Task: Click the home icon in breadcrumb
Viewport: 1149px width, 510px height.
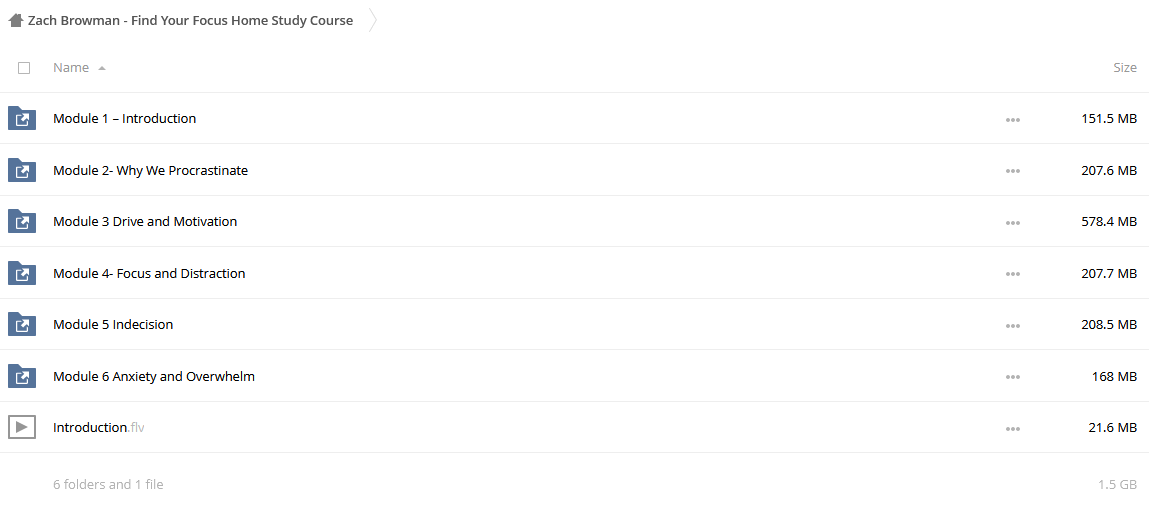Action: coord(15,21)
